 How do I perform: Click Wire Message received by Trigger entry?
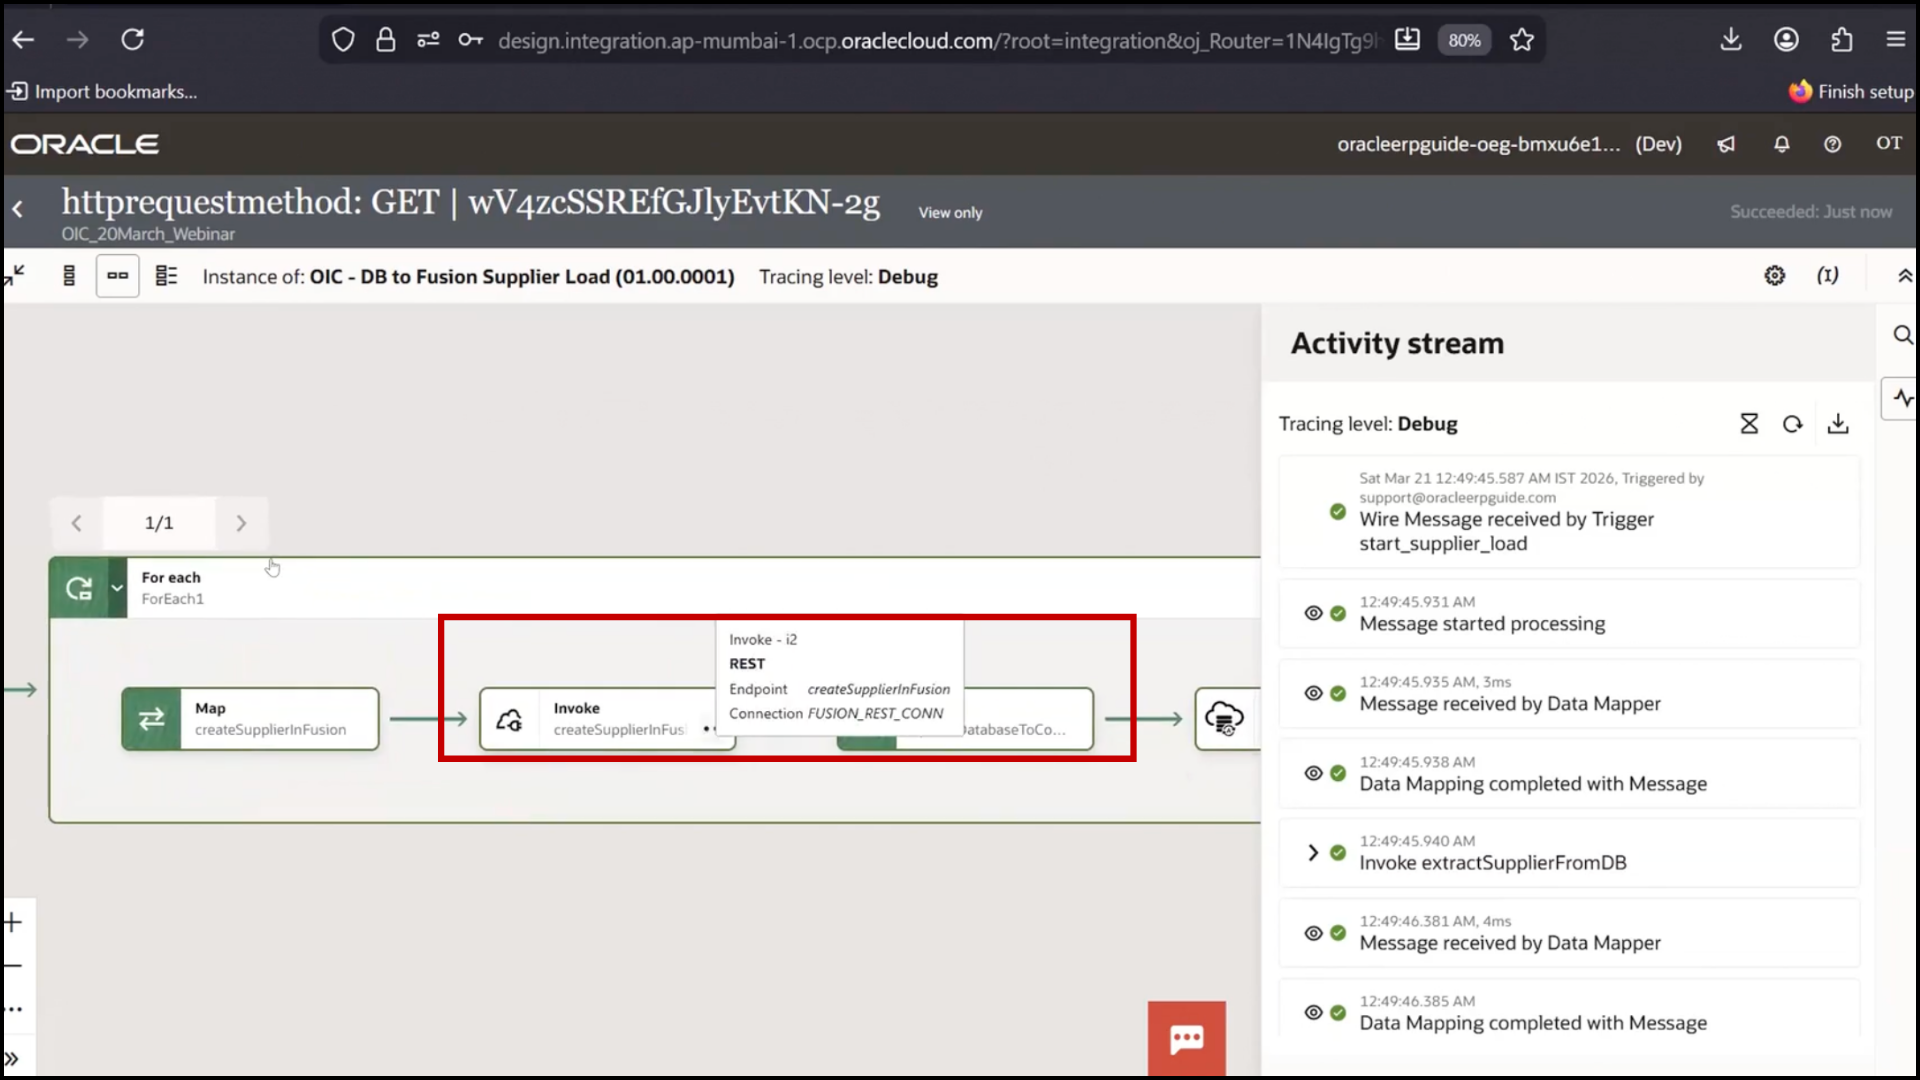tap(1568, 511)
